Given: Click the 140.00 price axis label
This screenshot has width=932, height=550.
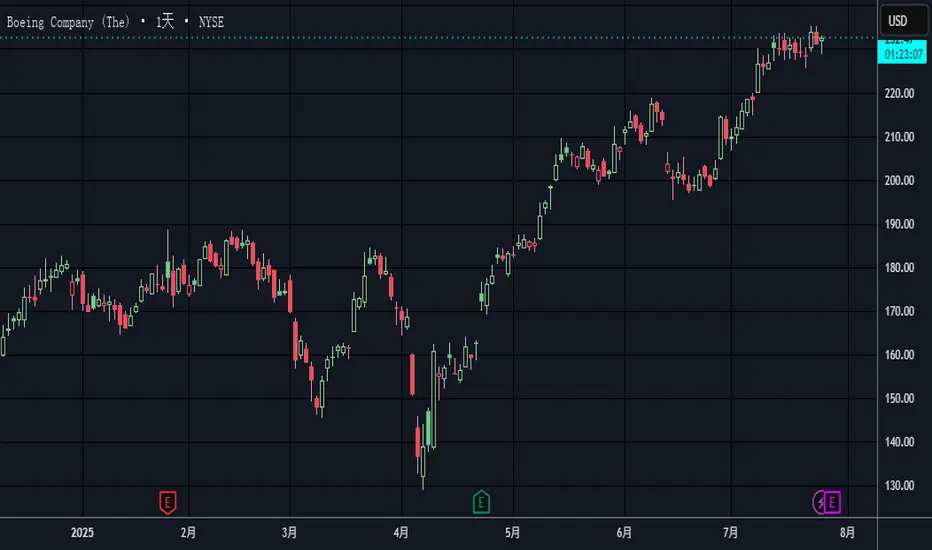Looking at the screenshot, I should tap(899, 442).
